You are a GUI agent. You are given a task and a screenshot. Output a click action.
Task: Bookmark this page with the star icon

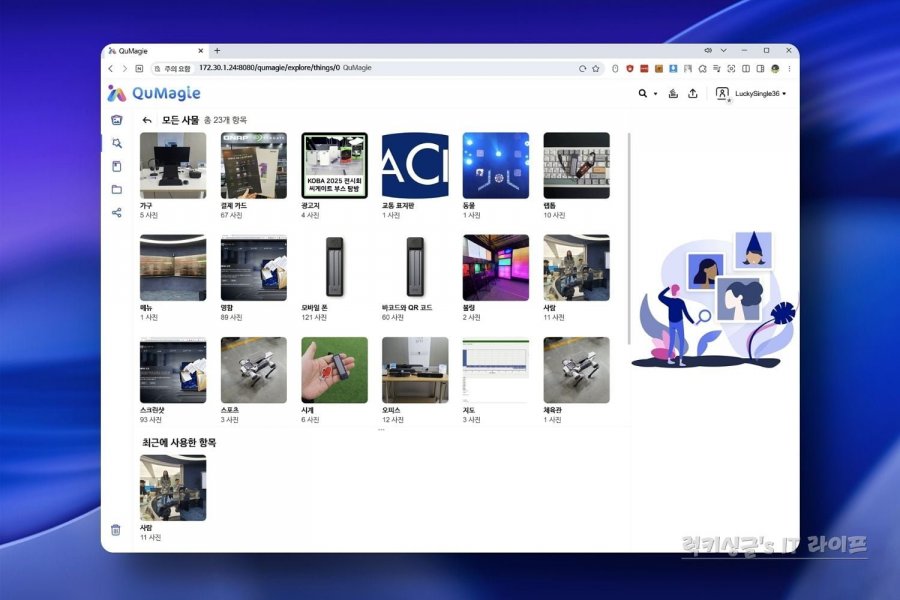[596, 68]
